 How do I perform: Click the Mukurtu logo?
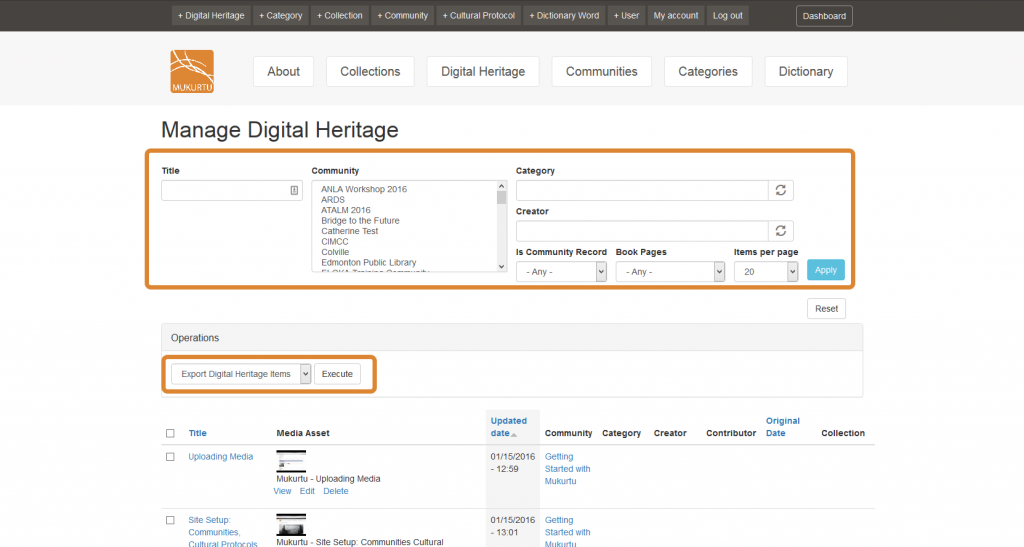192,71
